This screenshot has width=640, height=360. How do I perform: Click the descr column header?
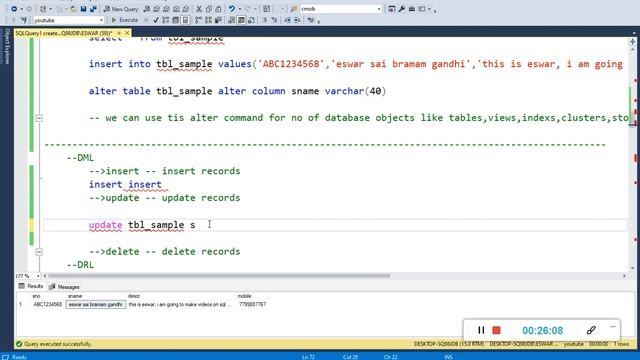(x=134, y=296)
